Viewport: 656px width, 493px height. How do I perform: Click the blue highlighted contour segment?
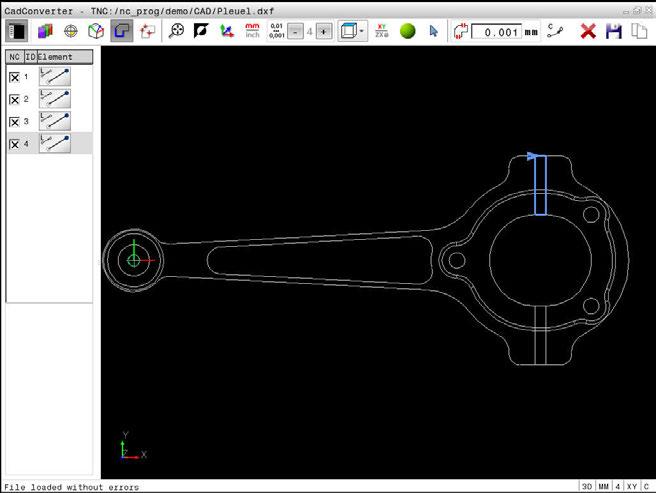pos(541,185)
